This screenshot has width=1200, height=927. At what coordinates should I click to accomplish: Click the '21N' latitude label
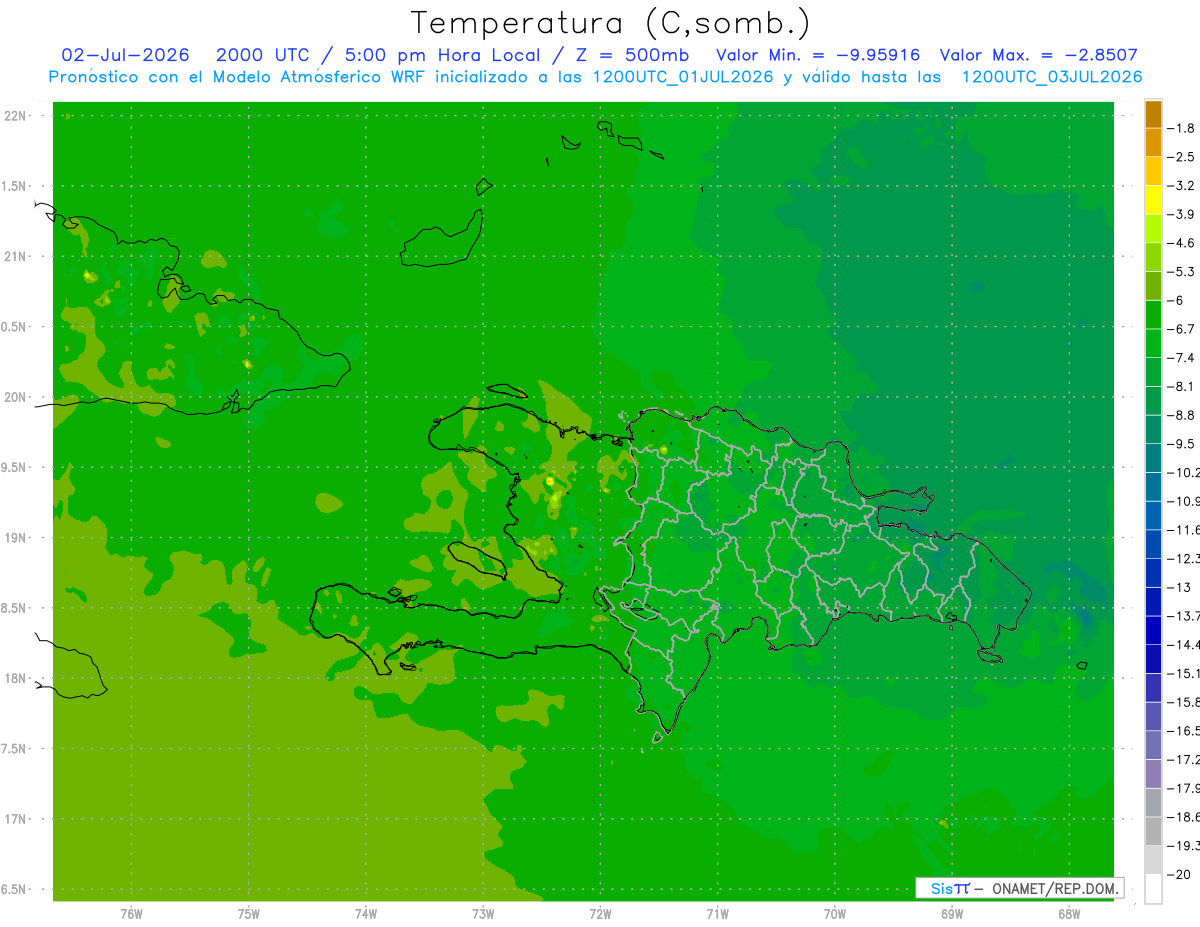(x=17, y=256)
